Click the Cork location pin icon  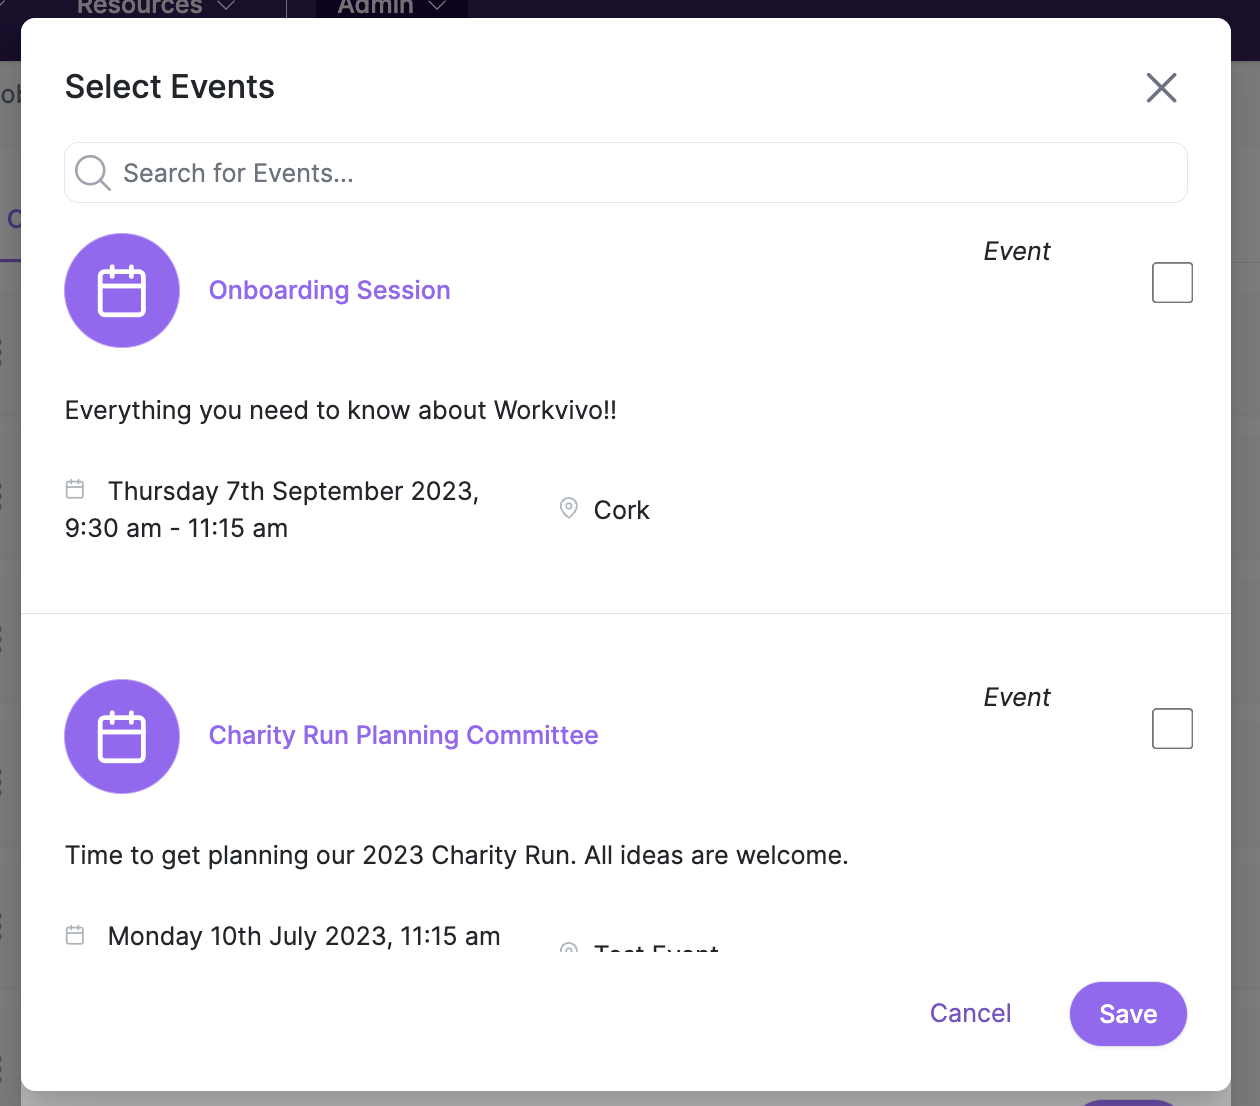click(568, 508)
